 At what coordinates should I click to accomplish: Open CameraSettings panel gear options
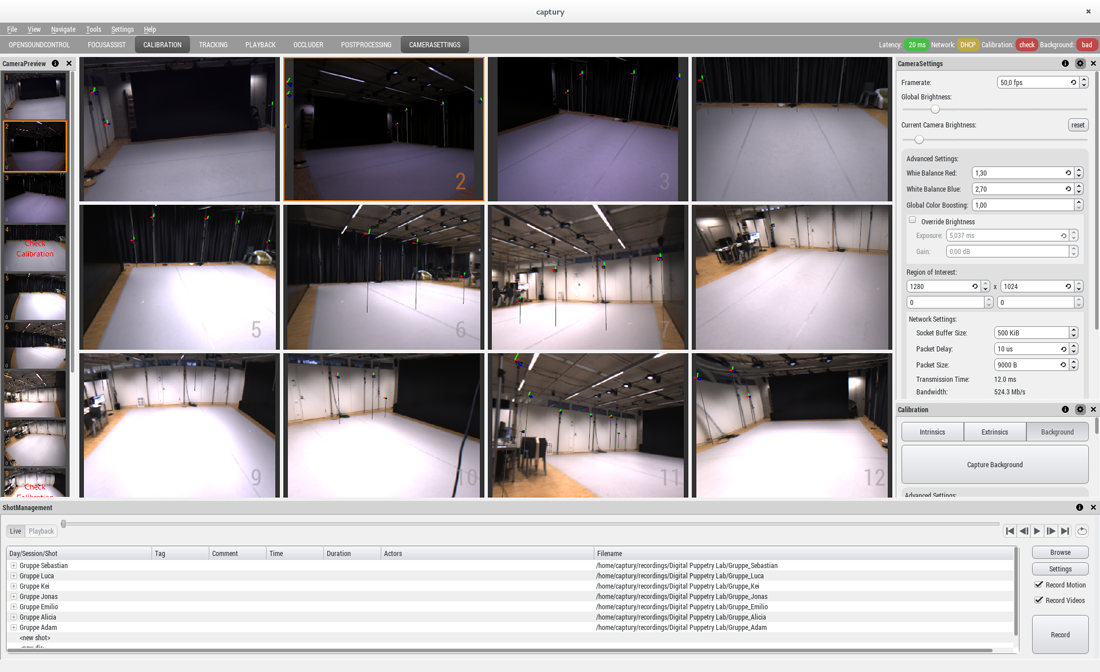pyautogui.click(x=1080, y=63)
